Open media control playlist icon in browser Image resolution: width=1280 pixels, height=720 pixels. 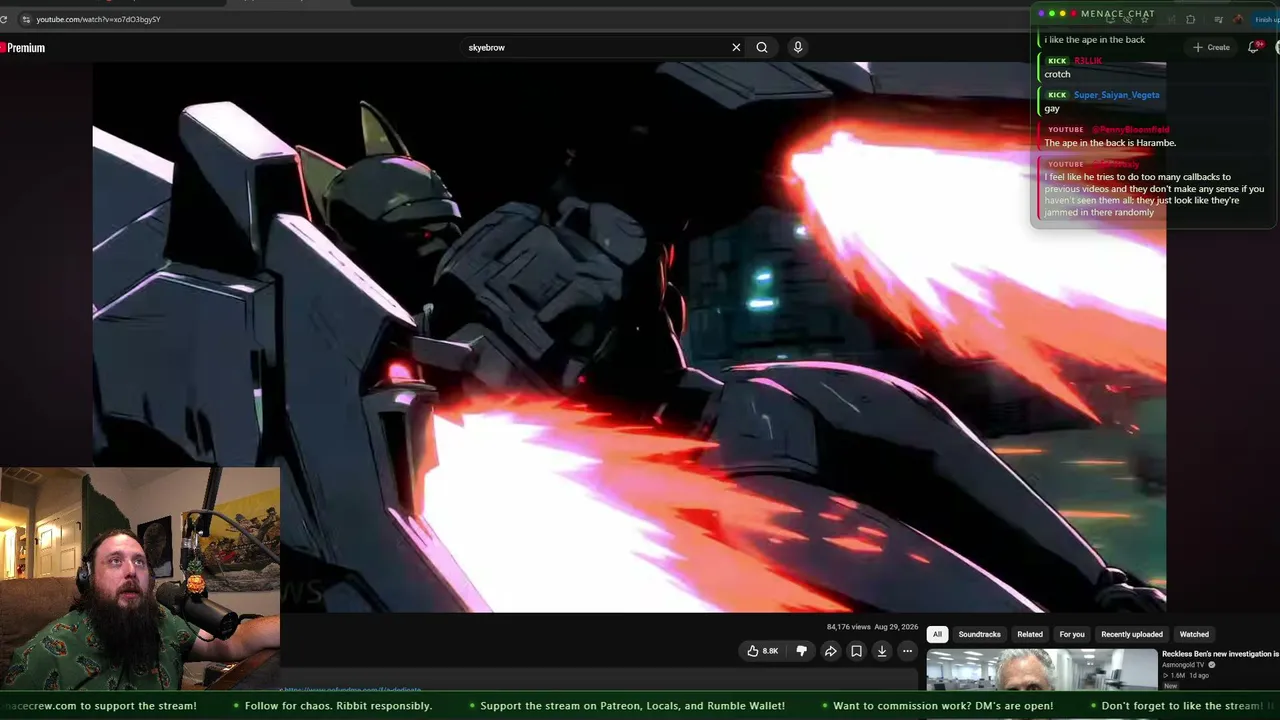point(1218,19)
